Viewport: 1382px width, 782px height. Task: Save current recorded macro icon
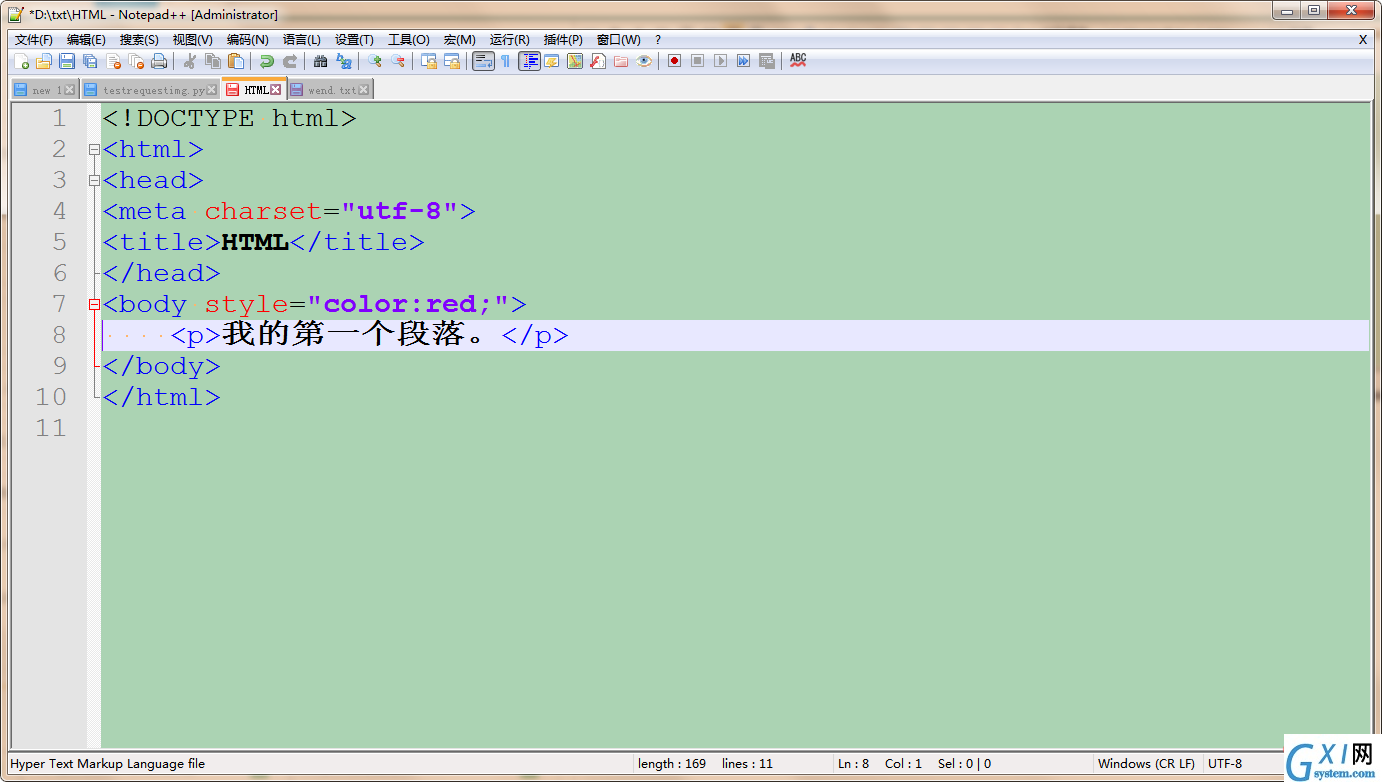(767, 61)
